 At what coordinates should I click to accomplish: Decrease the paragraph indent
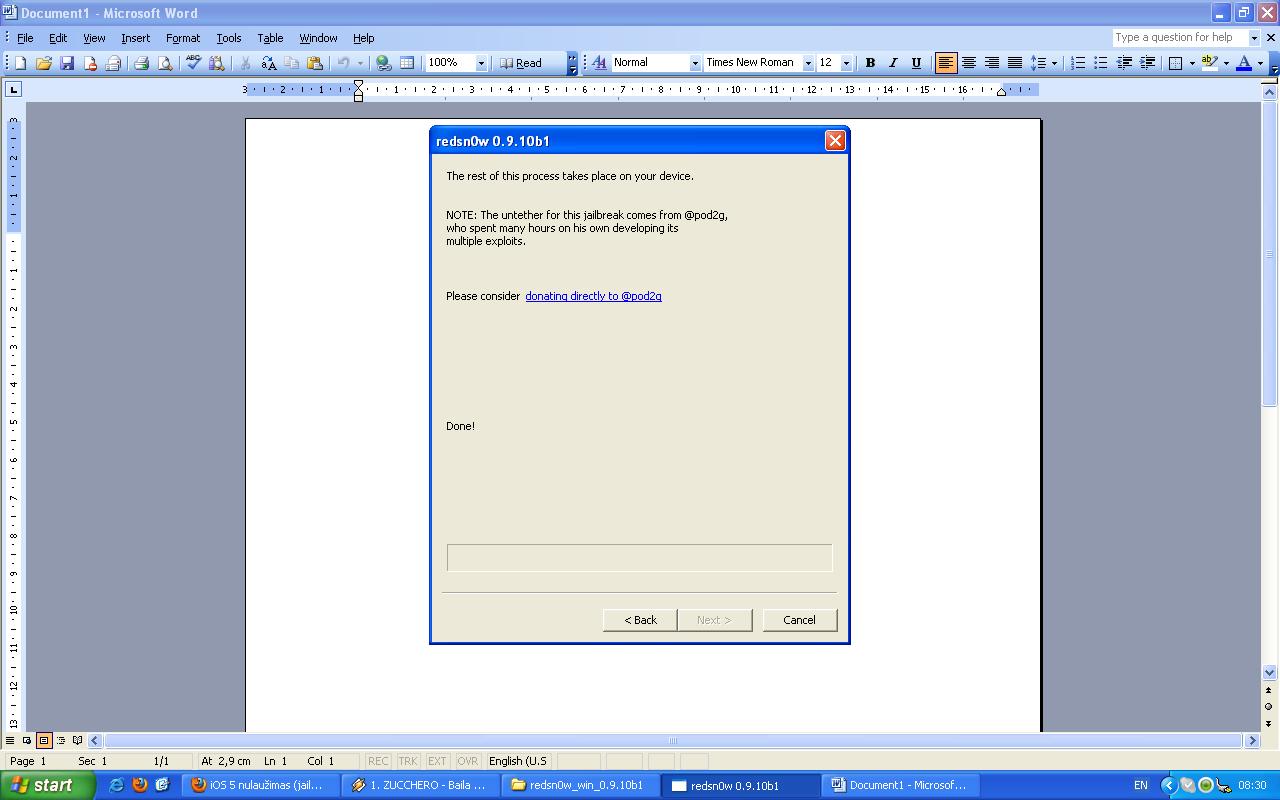pos(1124,63)
